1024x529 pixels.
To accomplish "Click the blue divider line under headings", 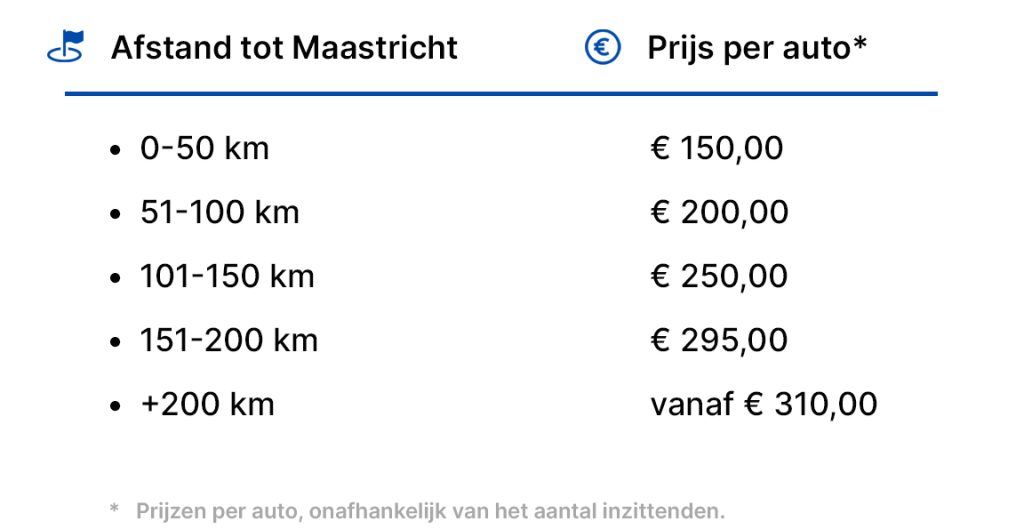I will coord(501,93).
